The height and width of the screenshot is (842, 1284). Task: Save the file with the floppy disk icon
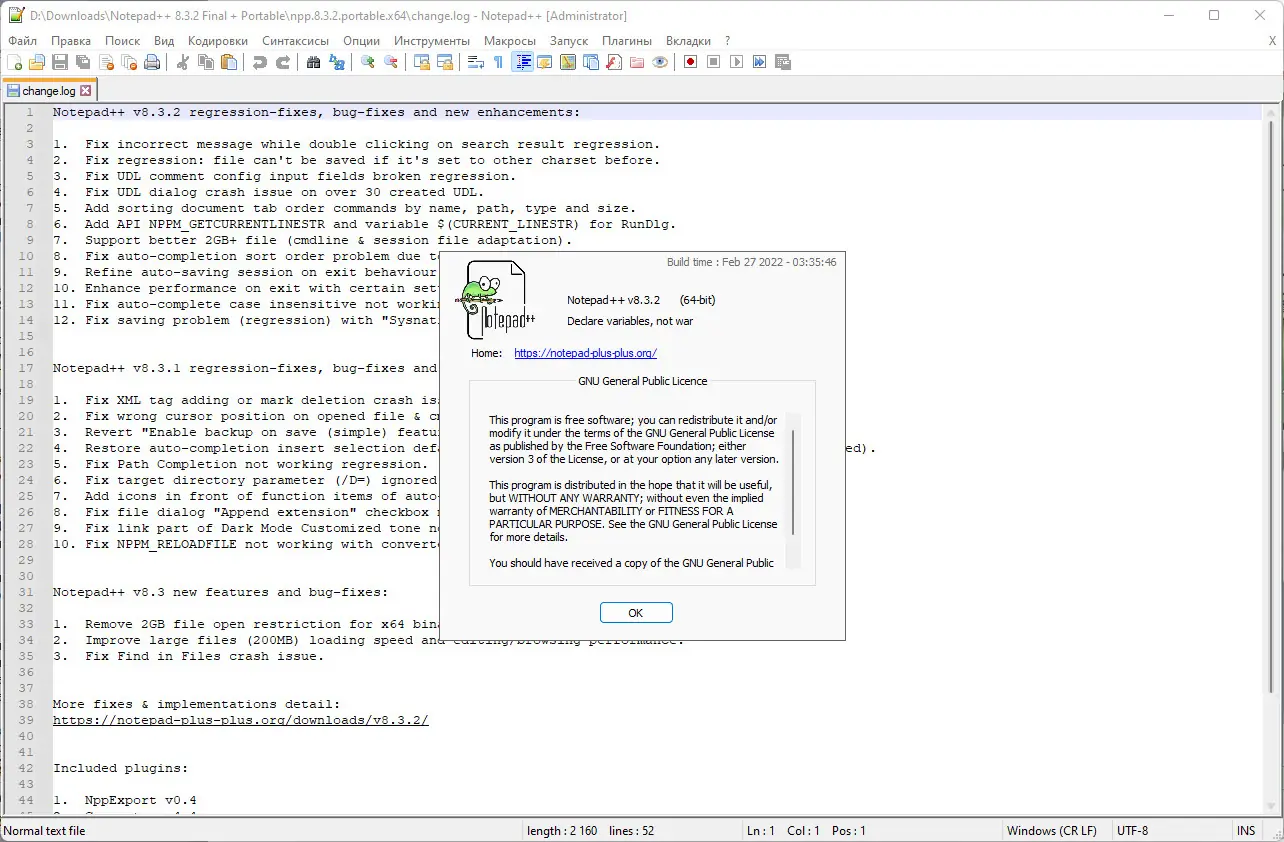(60, 62)
